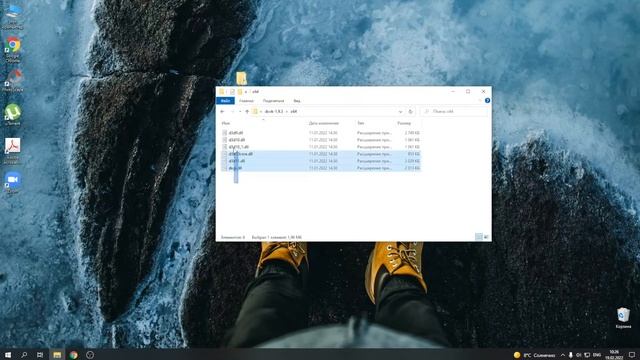Open the Windows Start menu
The width and height of the screenshot is (640, 360).
pos(8,355)
